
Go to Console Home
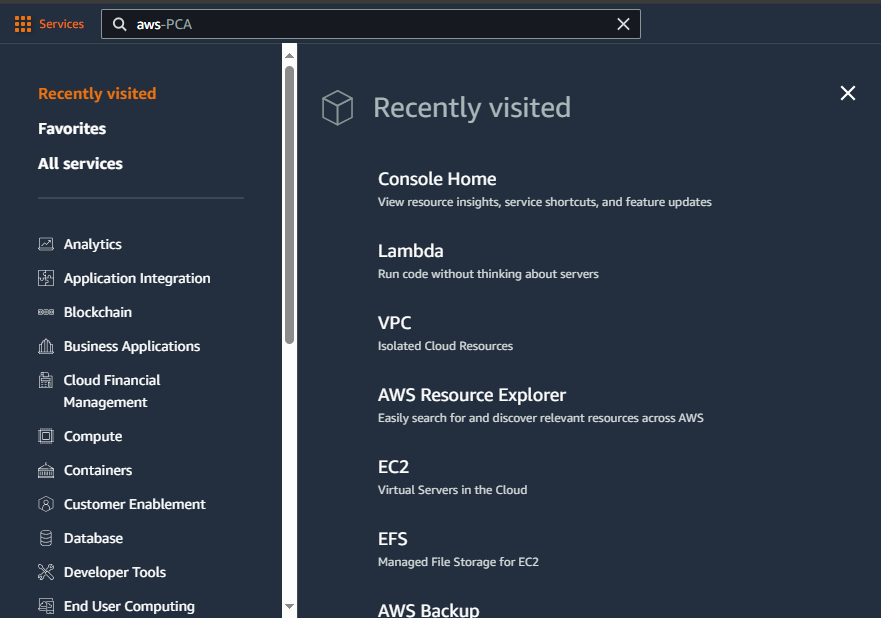click(437, 179)
